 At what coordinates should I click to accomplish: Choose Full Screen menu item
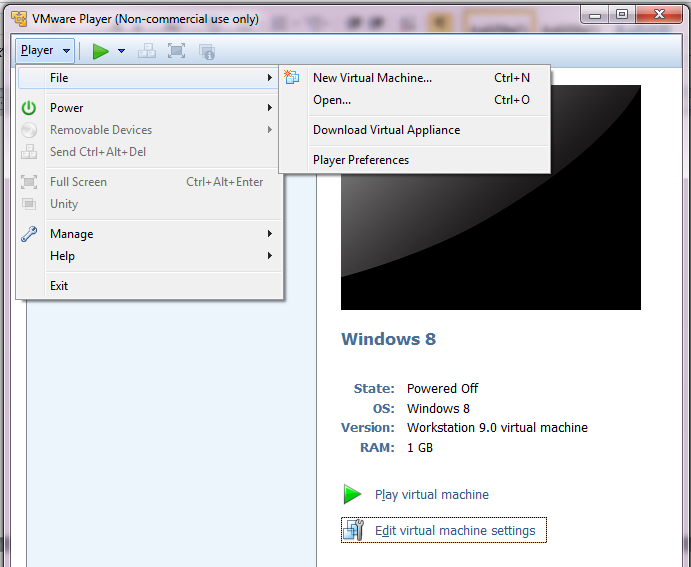pyautogui.click(x=149, y=182)
